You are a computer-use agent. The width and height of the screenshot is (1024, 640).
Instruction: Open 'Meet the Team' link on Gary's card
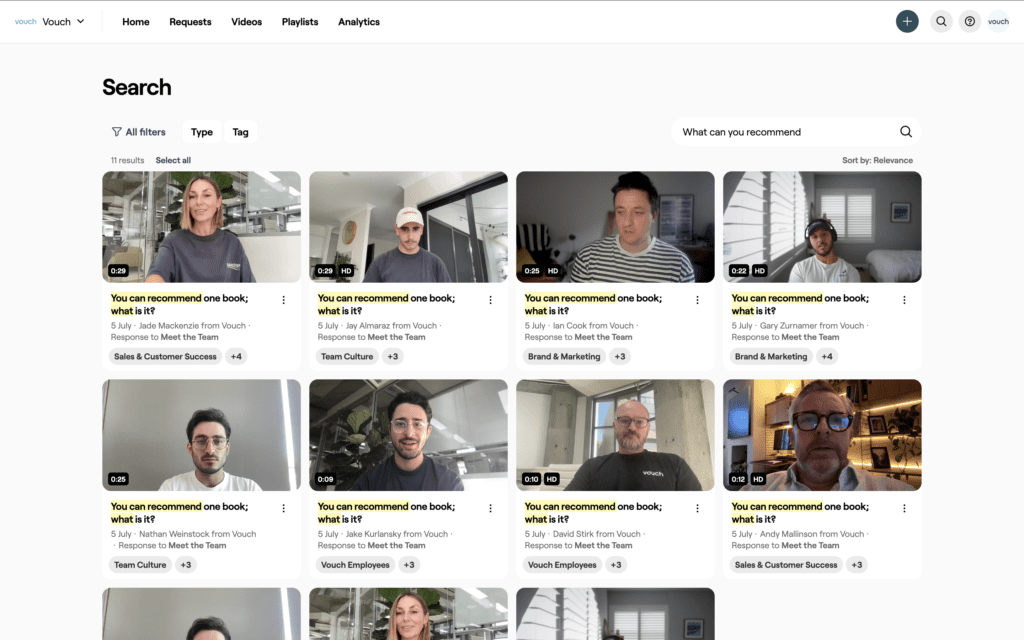tap(810, 337)
